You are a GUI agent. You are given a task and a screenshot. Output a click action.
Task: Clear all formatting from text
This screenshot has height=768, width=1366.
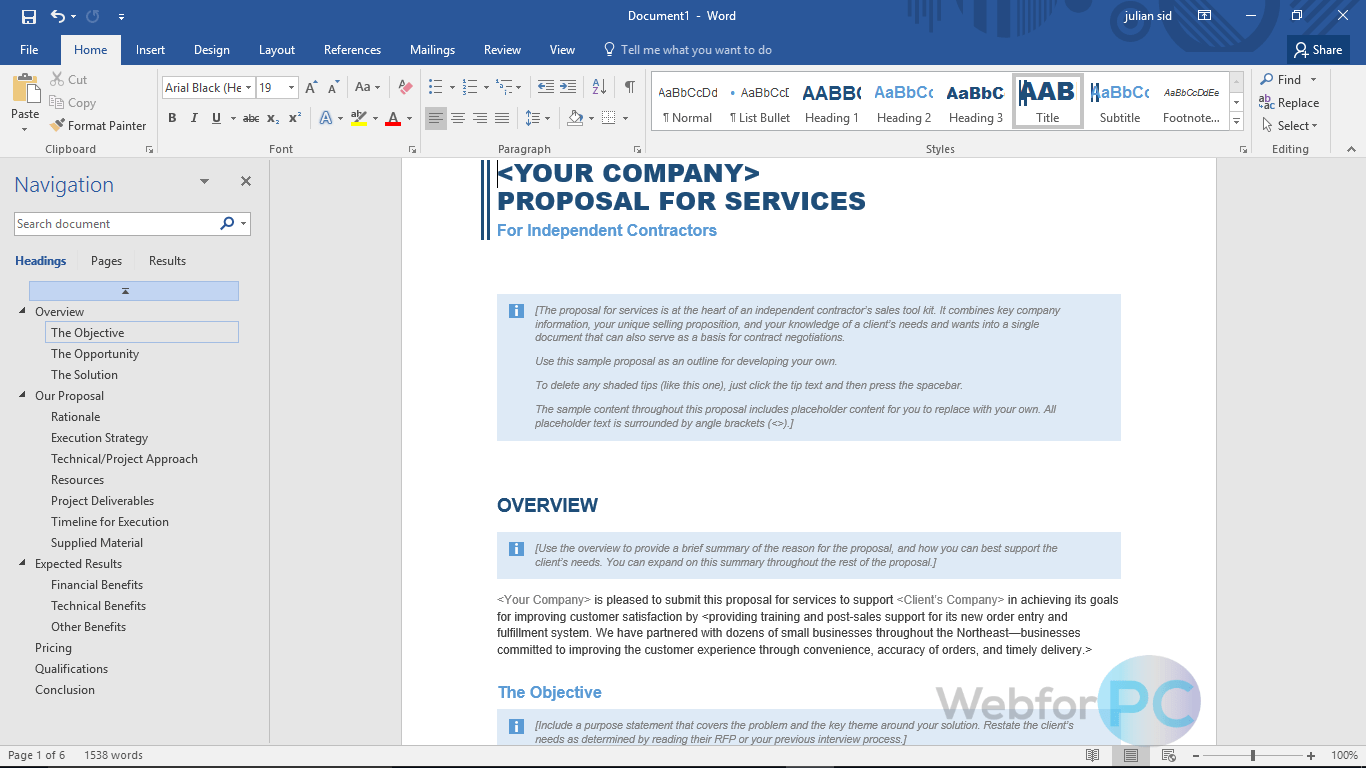tap(405, 87)
